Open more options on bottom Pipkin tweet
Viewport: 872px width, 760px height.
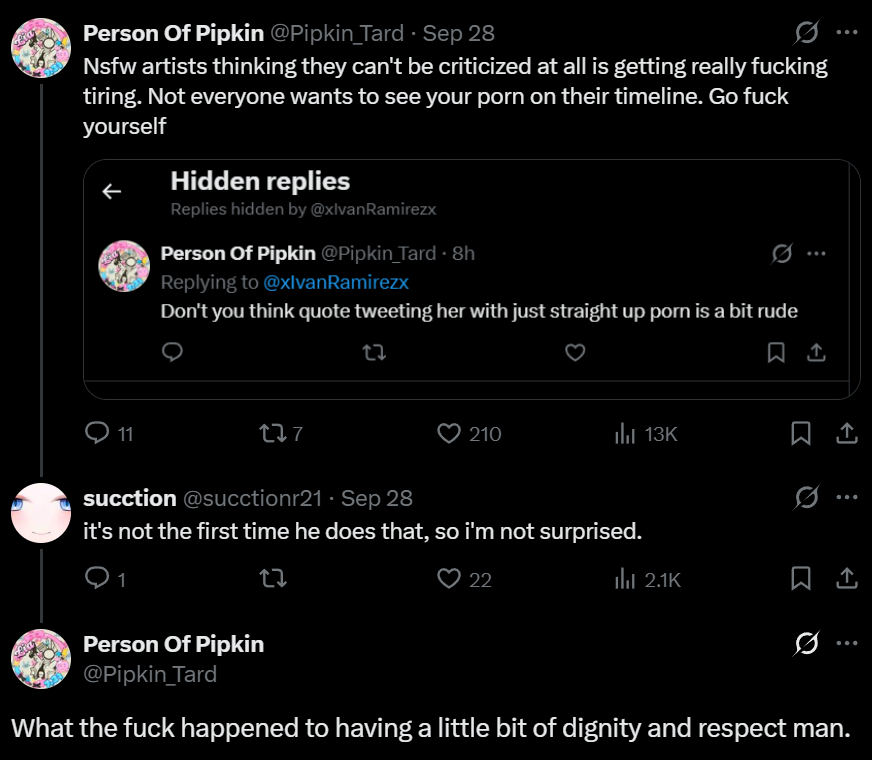846,643
